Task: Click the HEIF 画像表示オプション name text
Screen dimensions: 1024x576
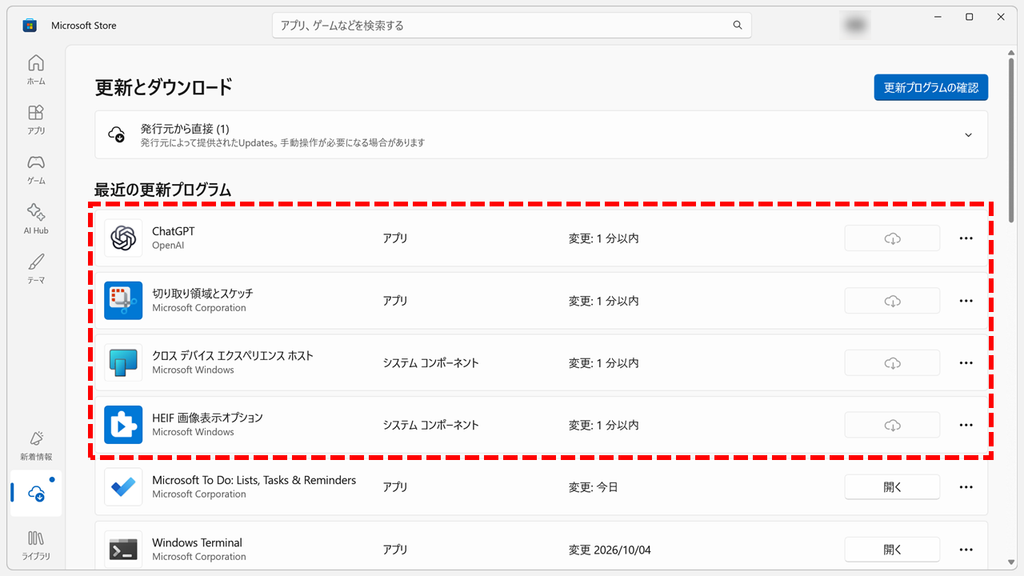Action: click(x=207, y=417)
